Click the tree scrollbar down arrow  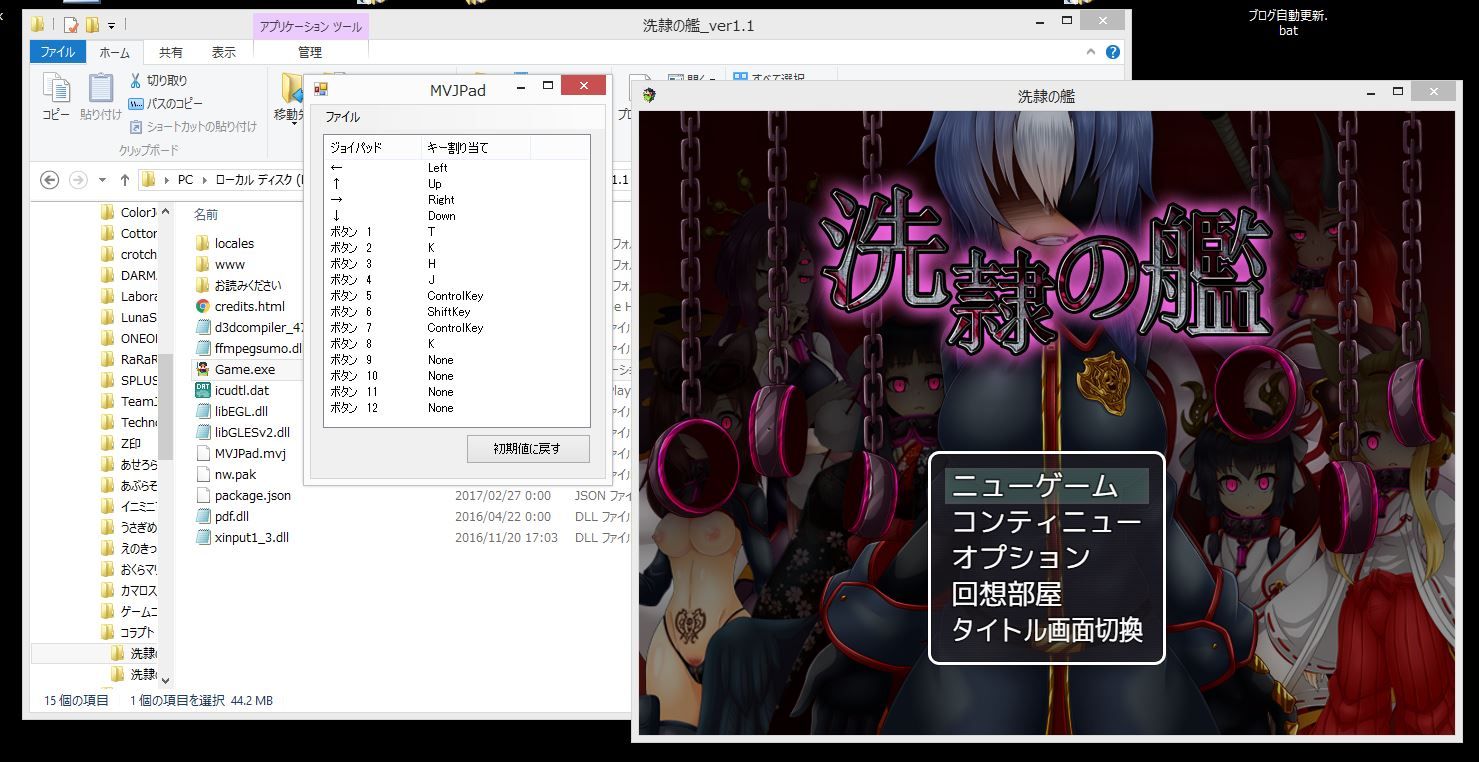tap(165, 680)
